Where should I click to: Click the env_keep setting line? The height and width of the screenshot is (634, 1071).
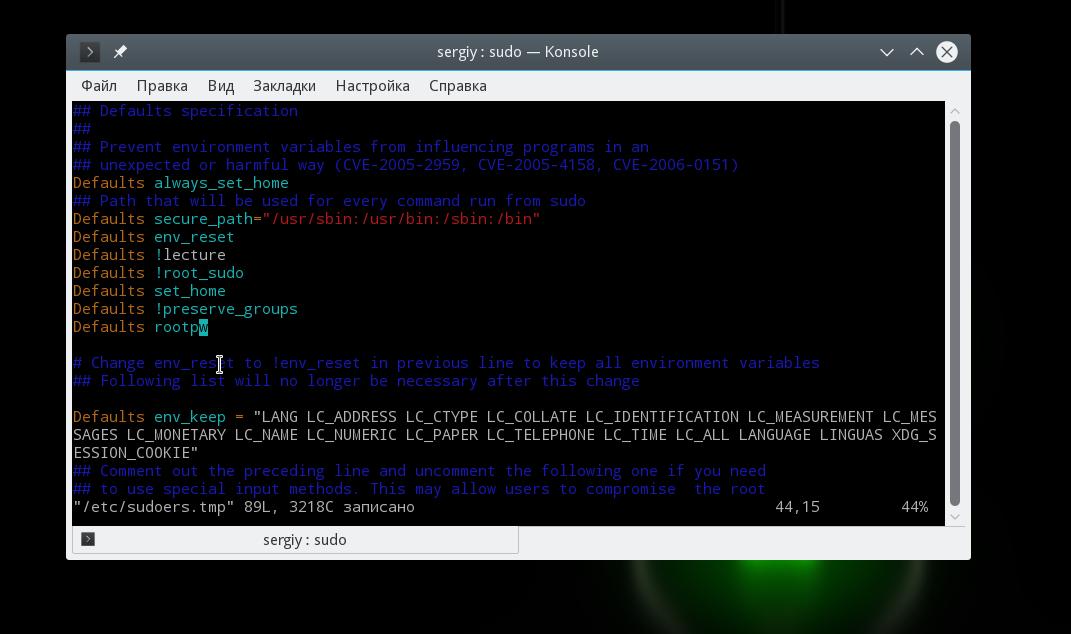pos(505,435)
